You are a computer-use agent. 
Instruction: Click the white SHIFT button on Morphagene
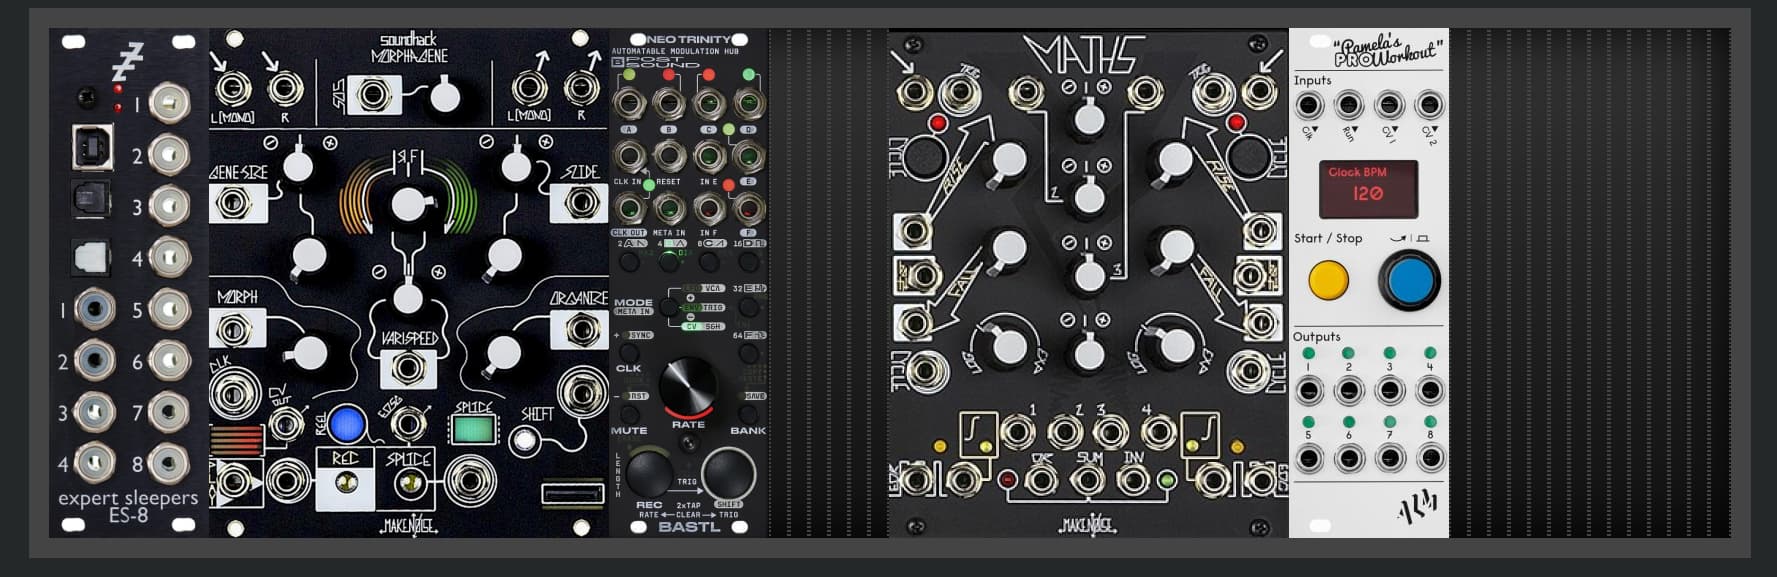522,439
